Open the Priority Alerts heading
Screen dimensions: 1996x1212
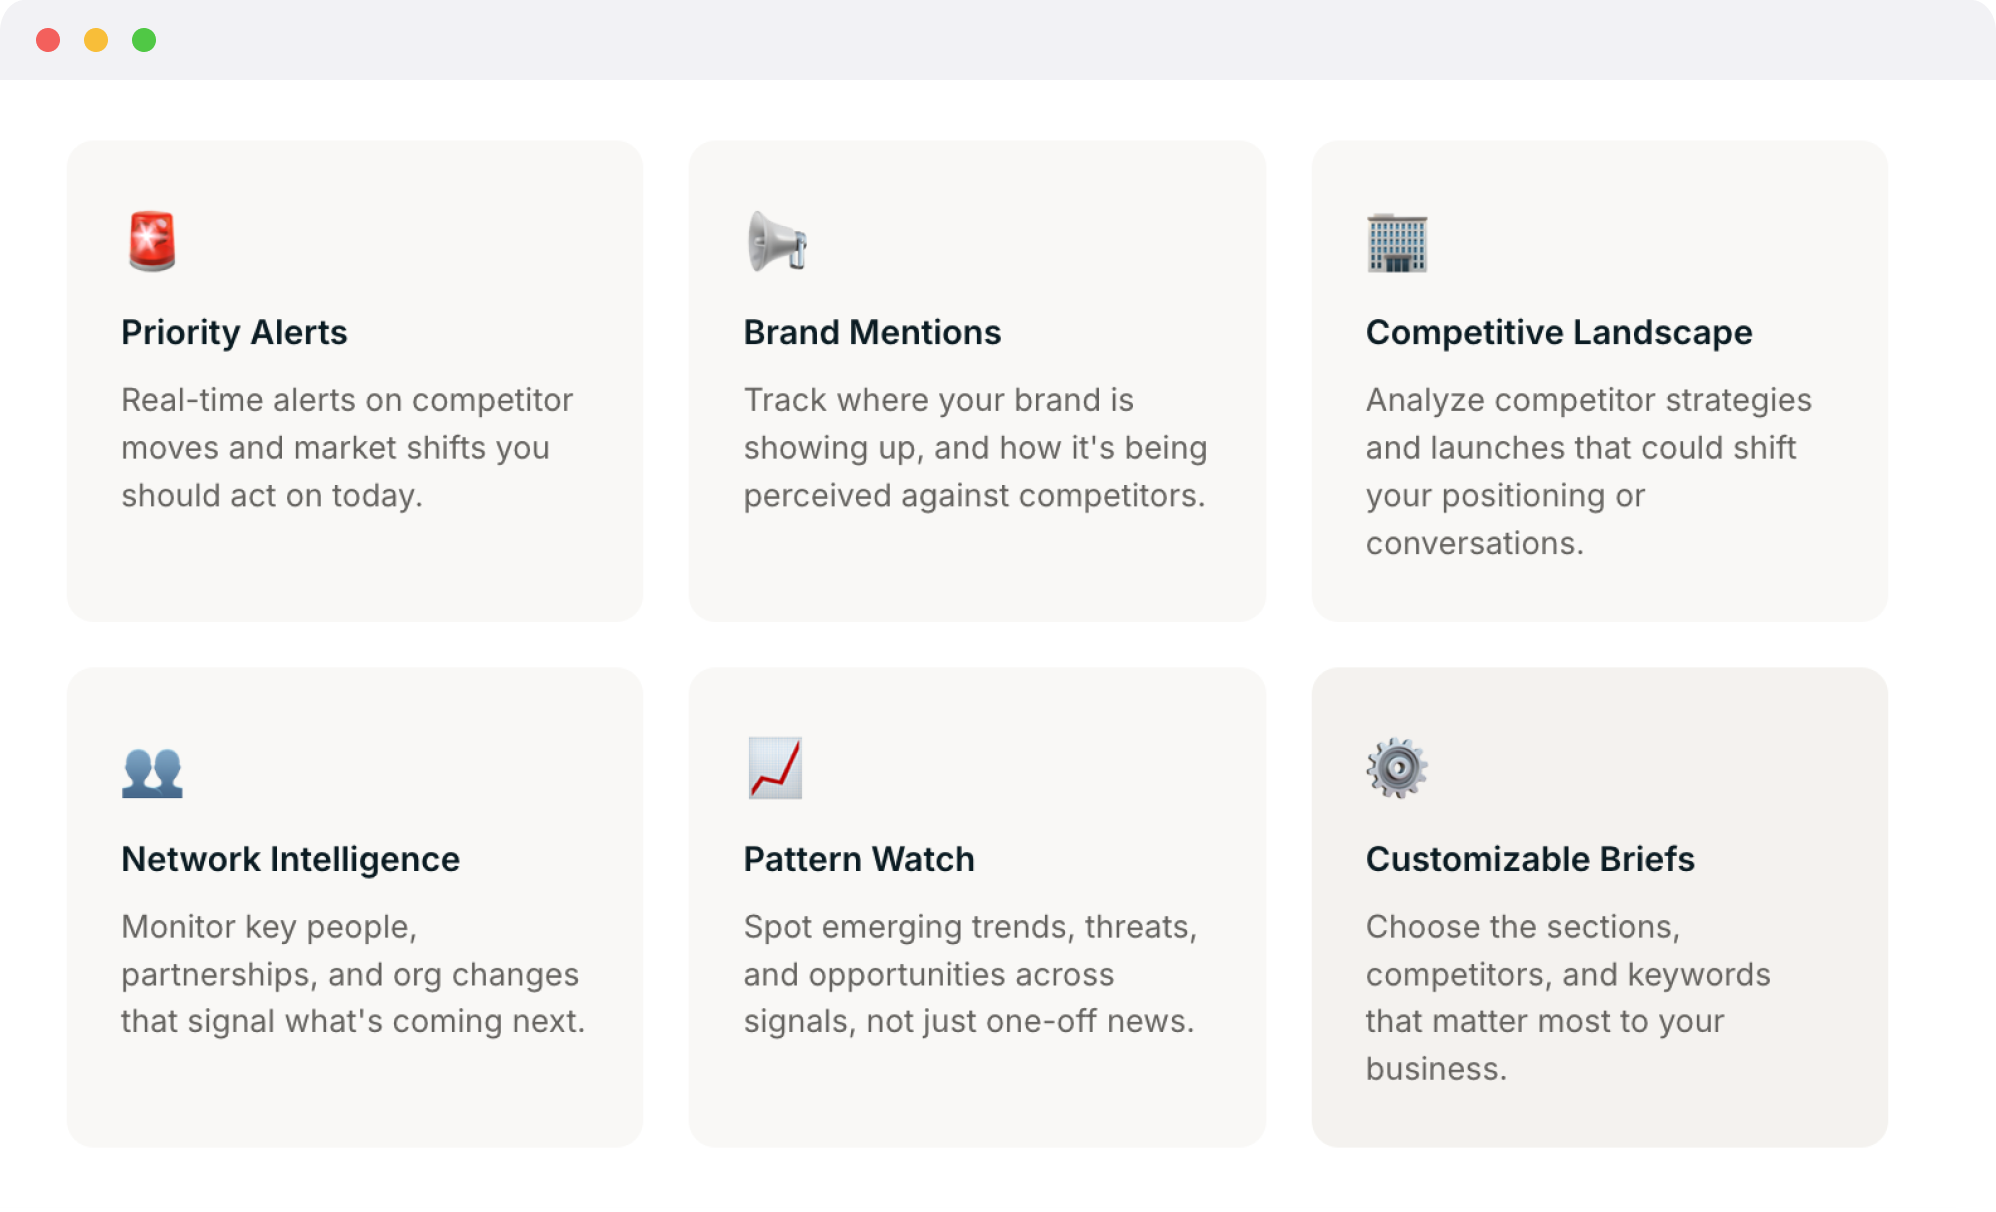234,332
